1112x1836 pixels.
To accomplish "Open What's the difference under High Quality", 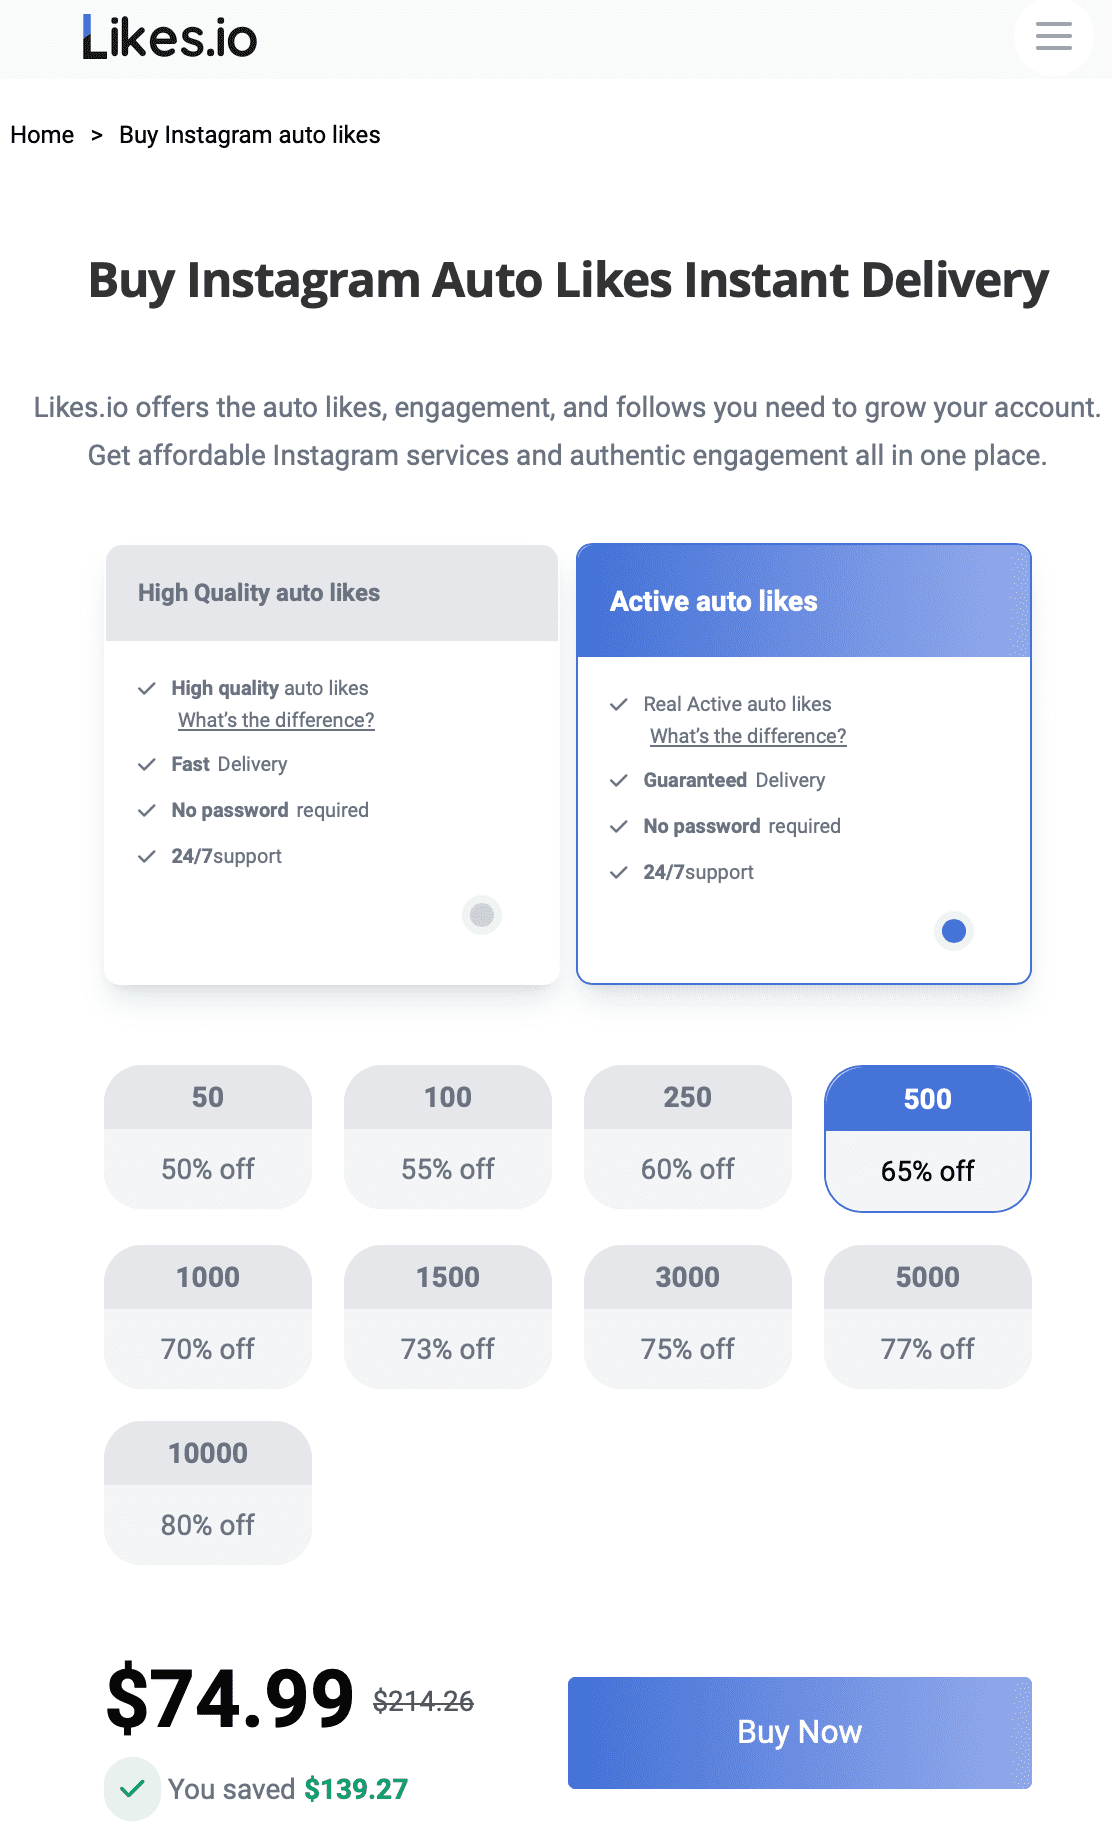I will 275,720.
